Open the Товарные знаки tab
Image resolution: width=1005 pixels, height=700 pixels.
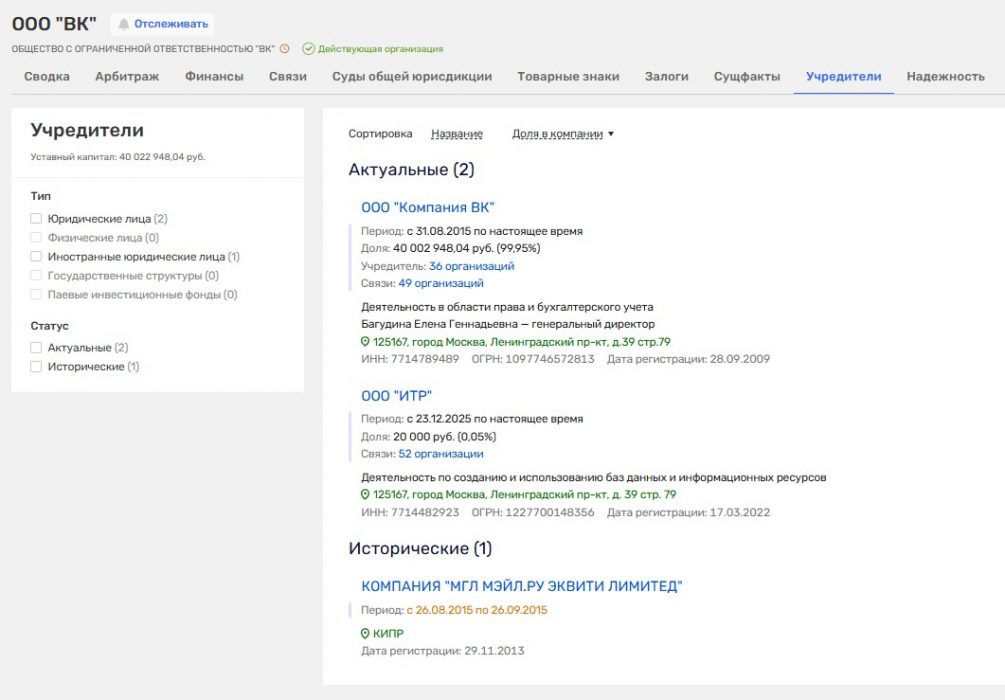coord(568,76)
